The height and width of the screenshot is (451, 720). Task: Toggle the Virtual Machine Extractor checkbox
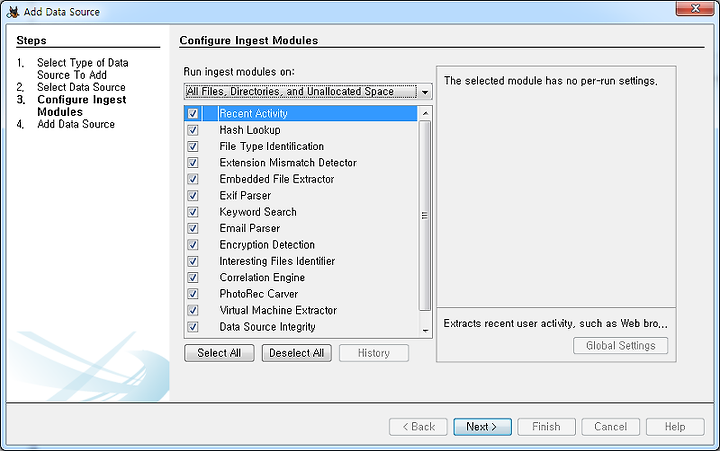pyautogui.click(x=193, y=310)
